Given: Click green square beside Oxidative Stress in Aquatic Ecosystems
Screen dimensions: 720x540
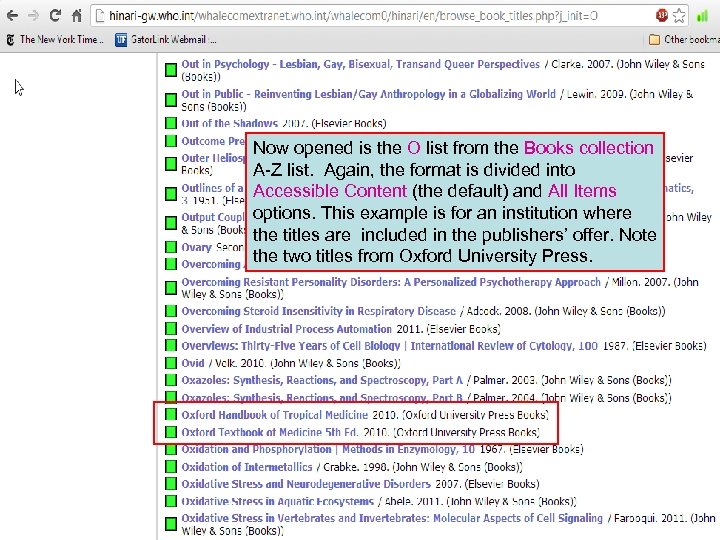Looking at the screenshot, I should click(171, 501).
